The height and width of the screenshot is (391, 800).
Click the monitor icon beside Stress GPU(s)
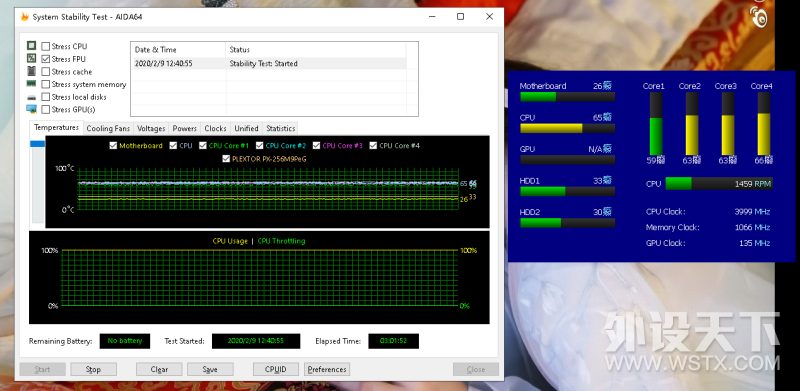click(32, 109)
